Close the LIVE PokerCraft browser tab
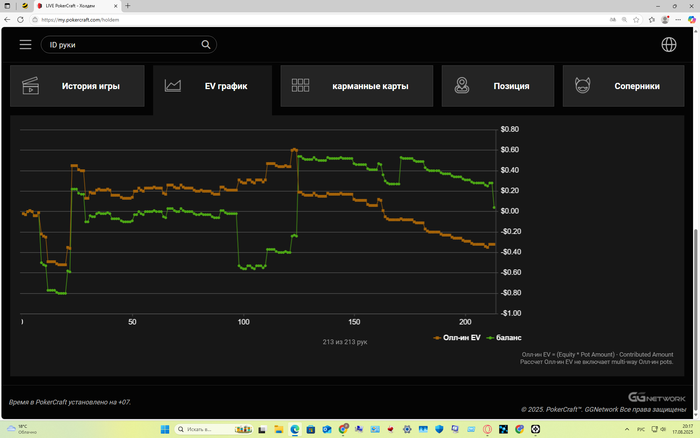 coord(115,6)
